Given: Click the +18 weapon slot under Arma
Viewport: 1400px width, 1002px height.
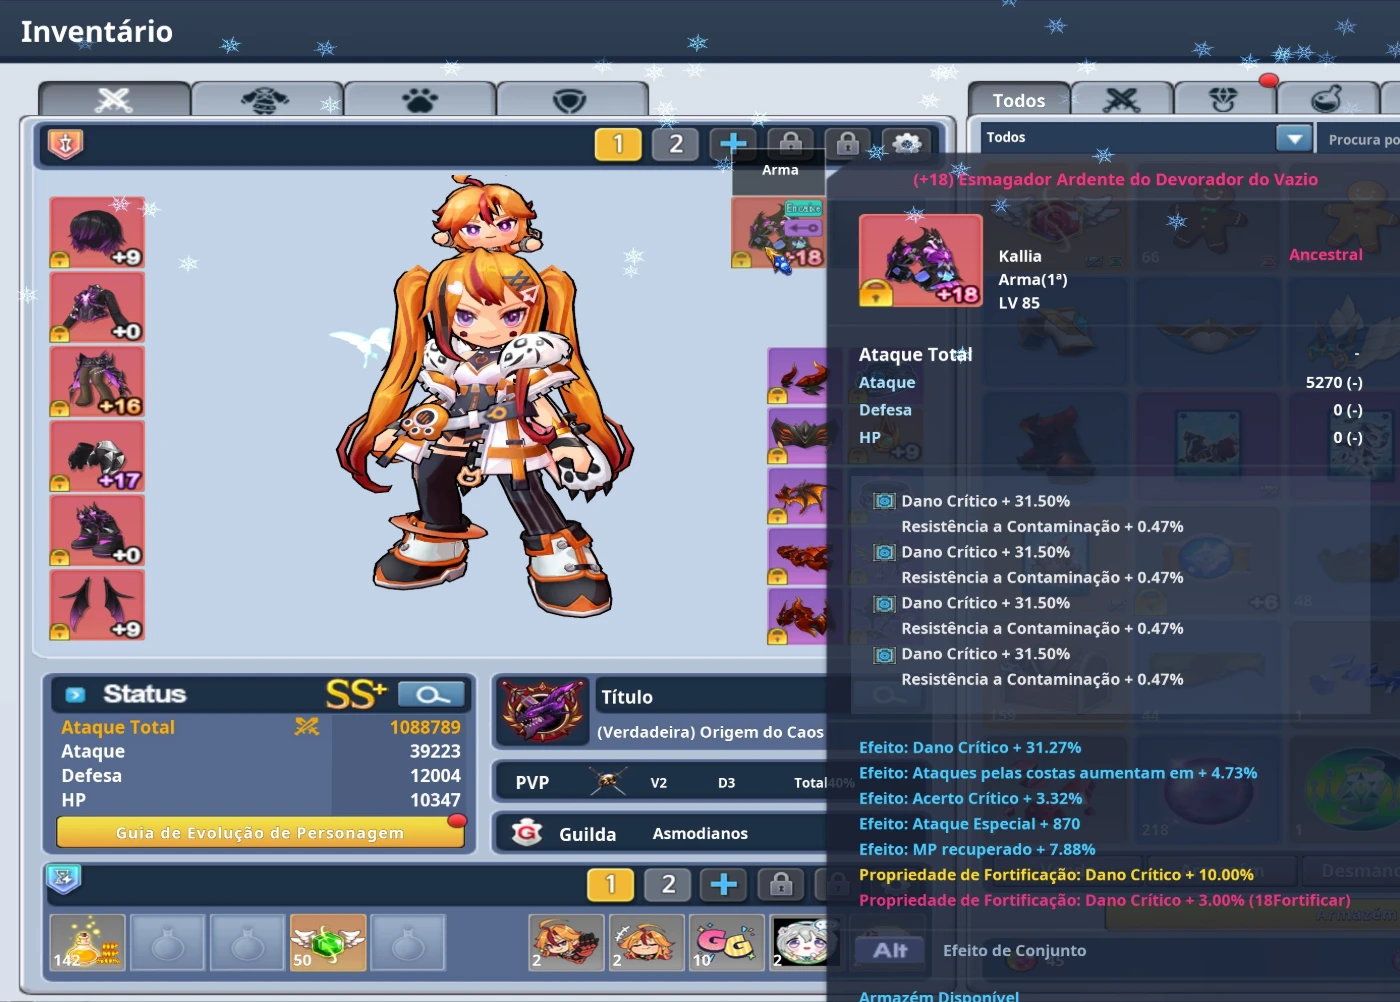Looking at the screenshot, I should click(777, 234).
